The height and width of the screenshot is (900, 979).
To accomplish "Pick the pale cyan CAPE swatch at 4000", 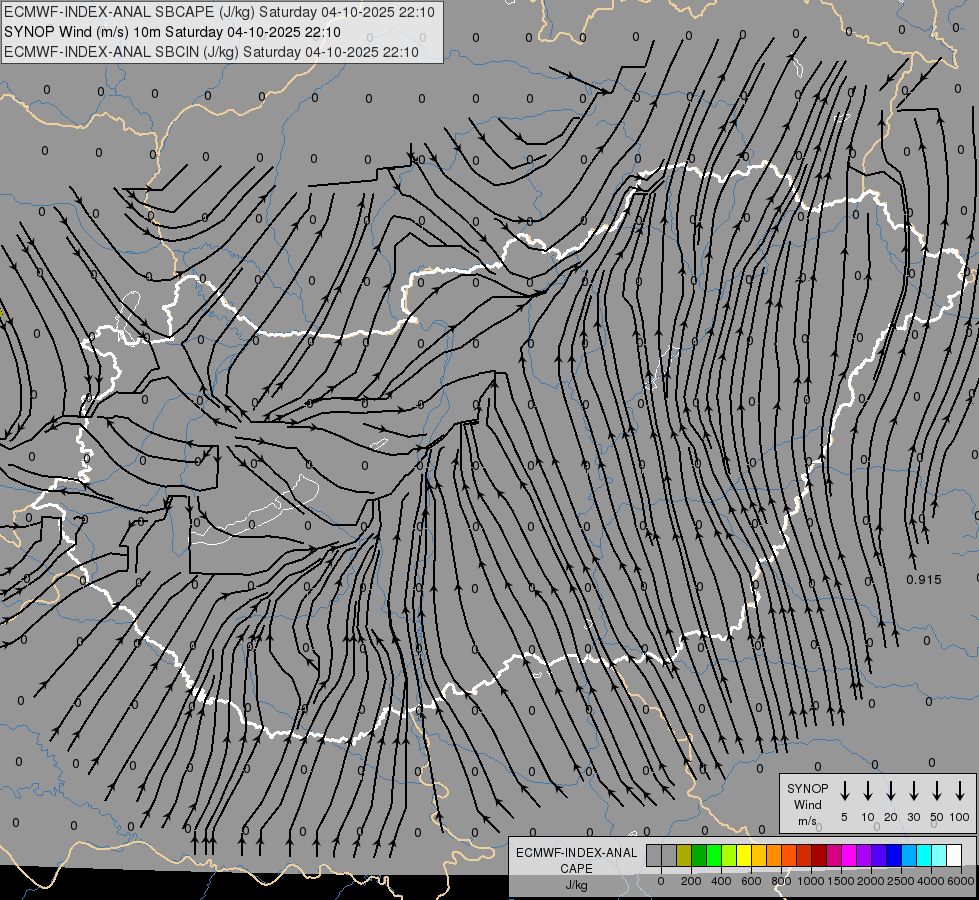I will (x=939, y=856).
